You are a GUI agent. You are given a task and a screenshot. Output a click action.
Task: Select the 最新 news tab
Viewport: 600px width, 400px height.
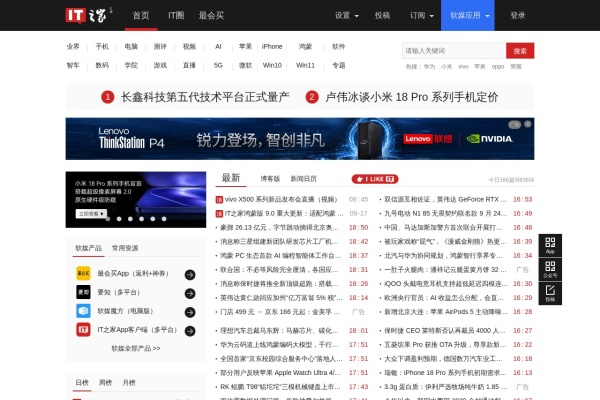(x=231, y=178)
